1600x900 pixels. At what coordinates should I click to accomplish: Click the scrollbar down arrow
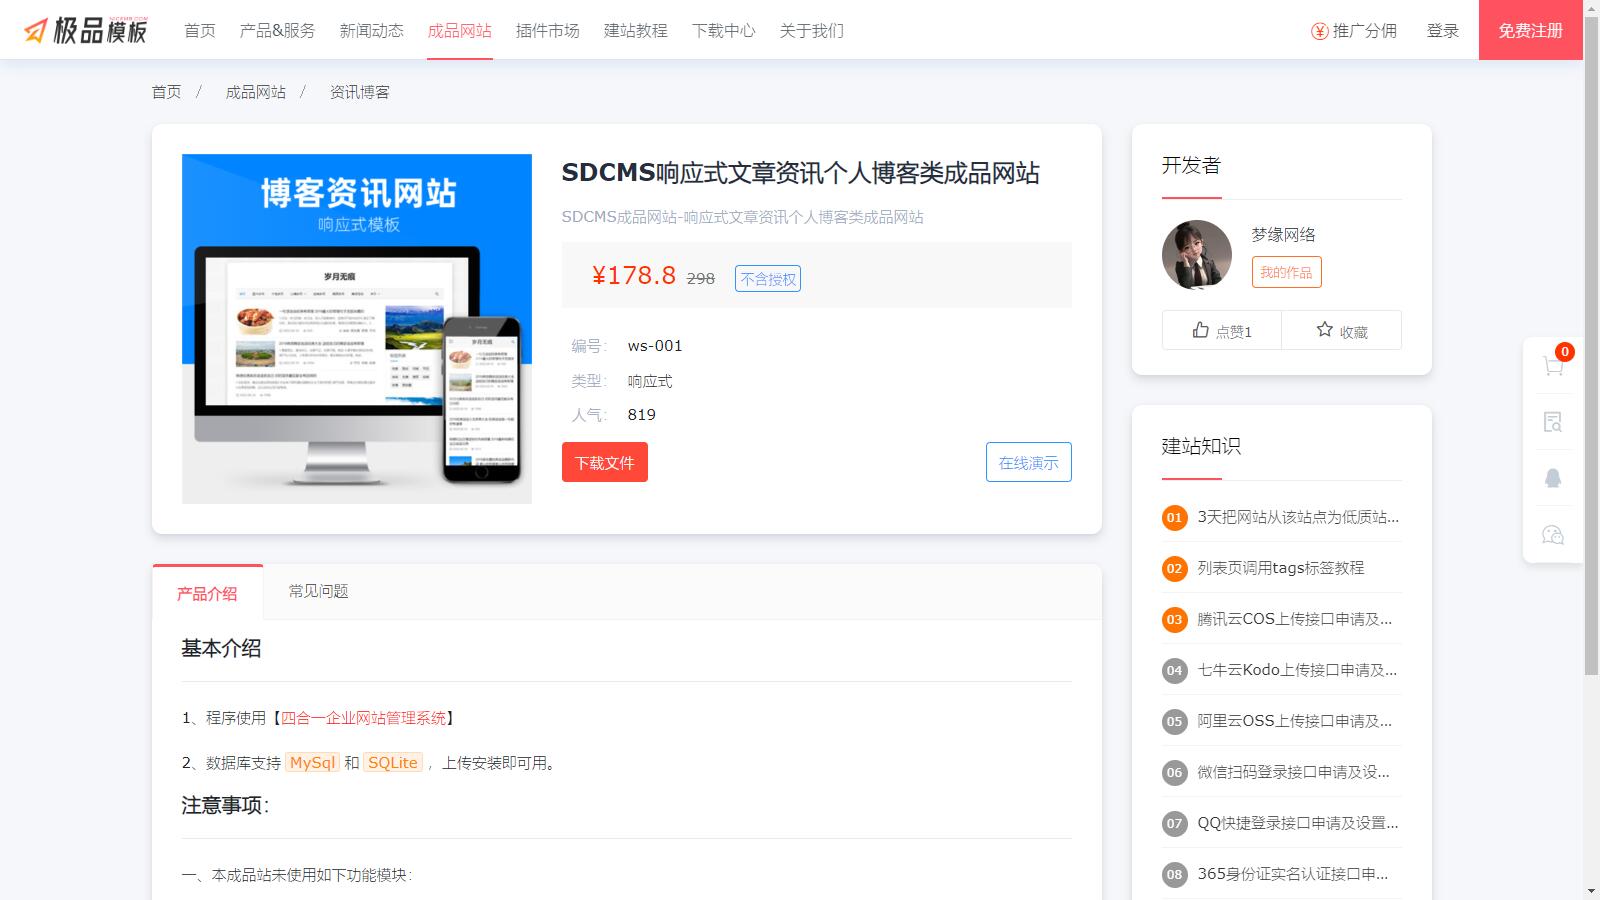pos(1592,892)
